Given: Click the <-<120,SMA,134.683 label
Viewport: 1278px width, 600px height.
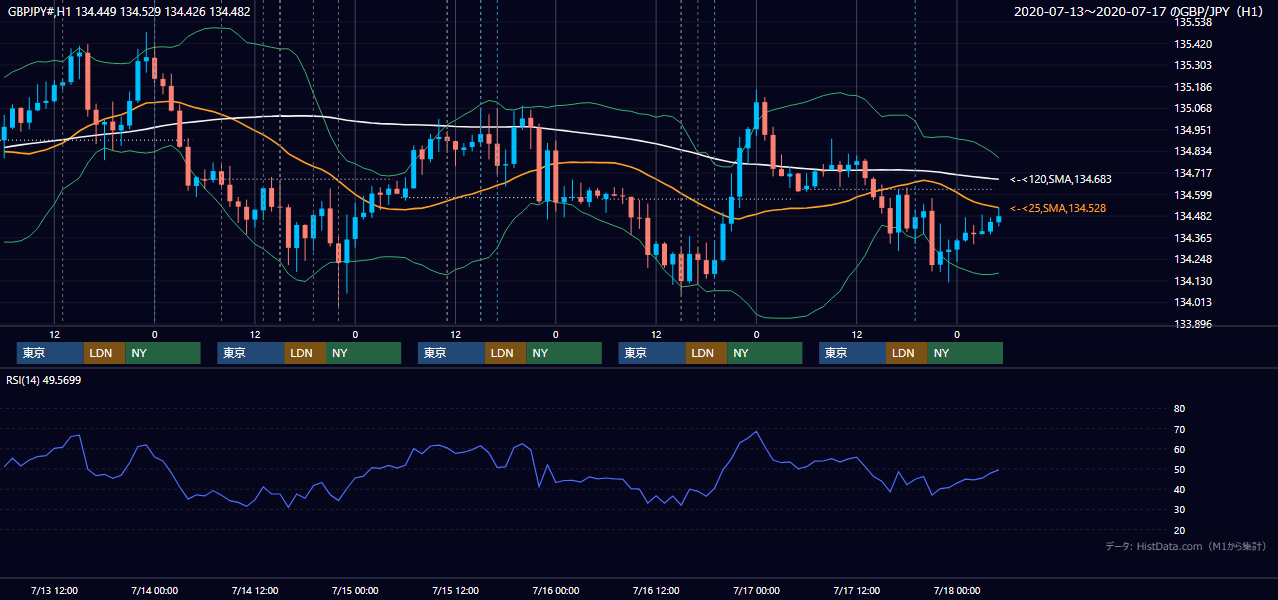Looking at the screenshot, I should click(1061, 179).
